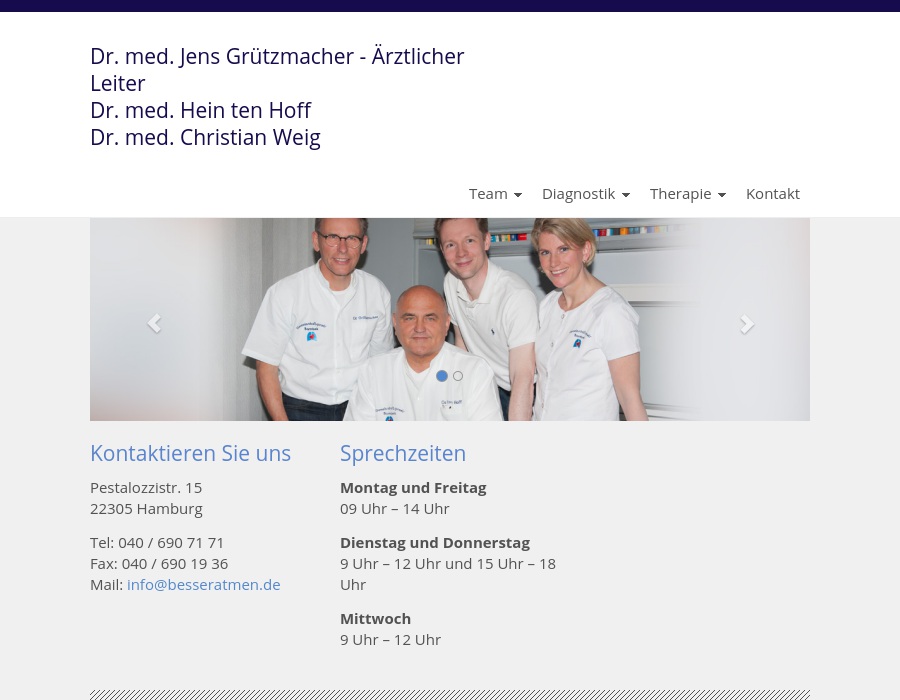Click the dark top navigation bar
Viewport: 900px width, 700px height.
point(450,5)
